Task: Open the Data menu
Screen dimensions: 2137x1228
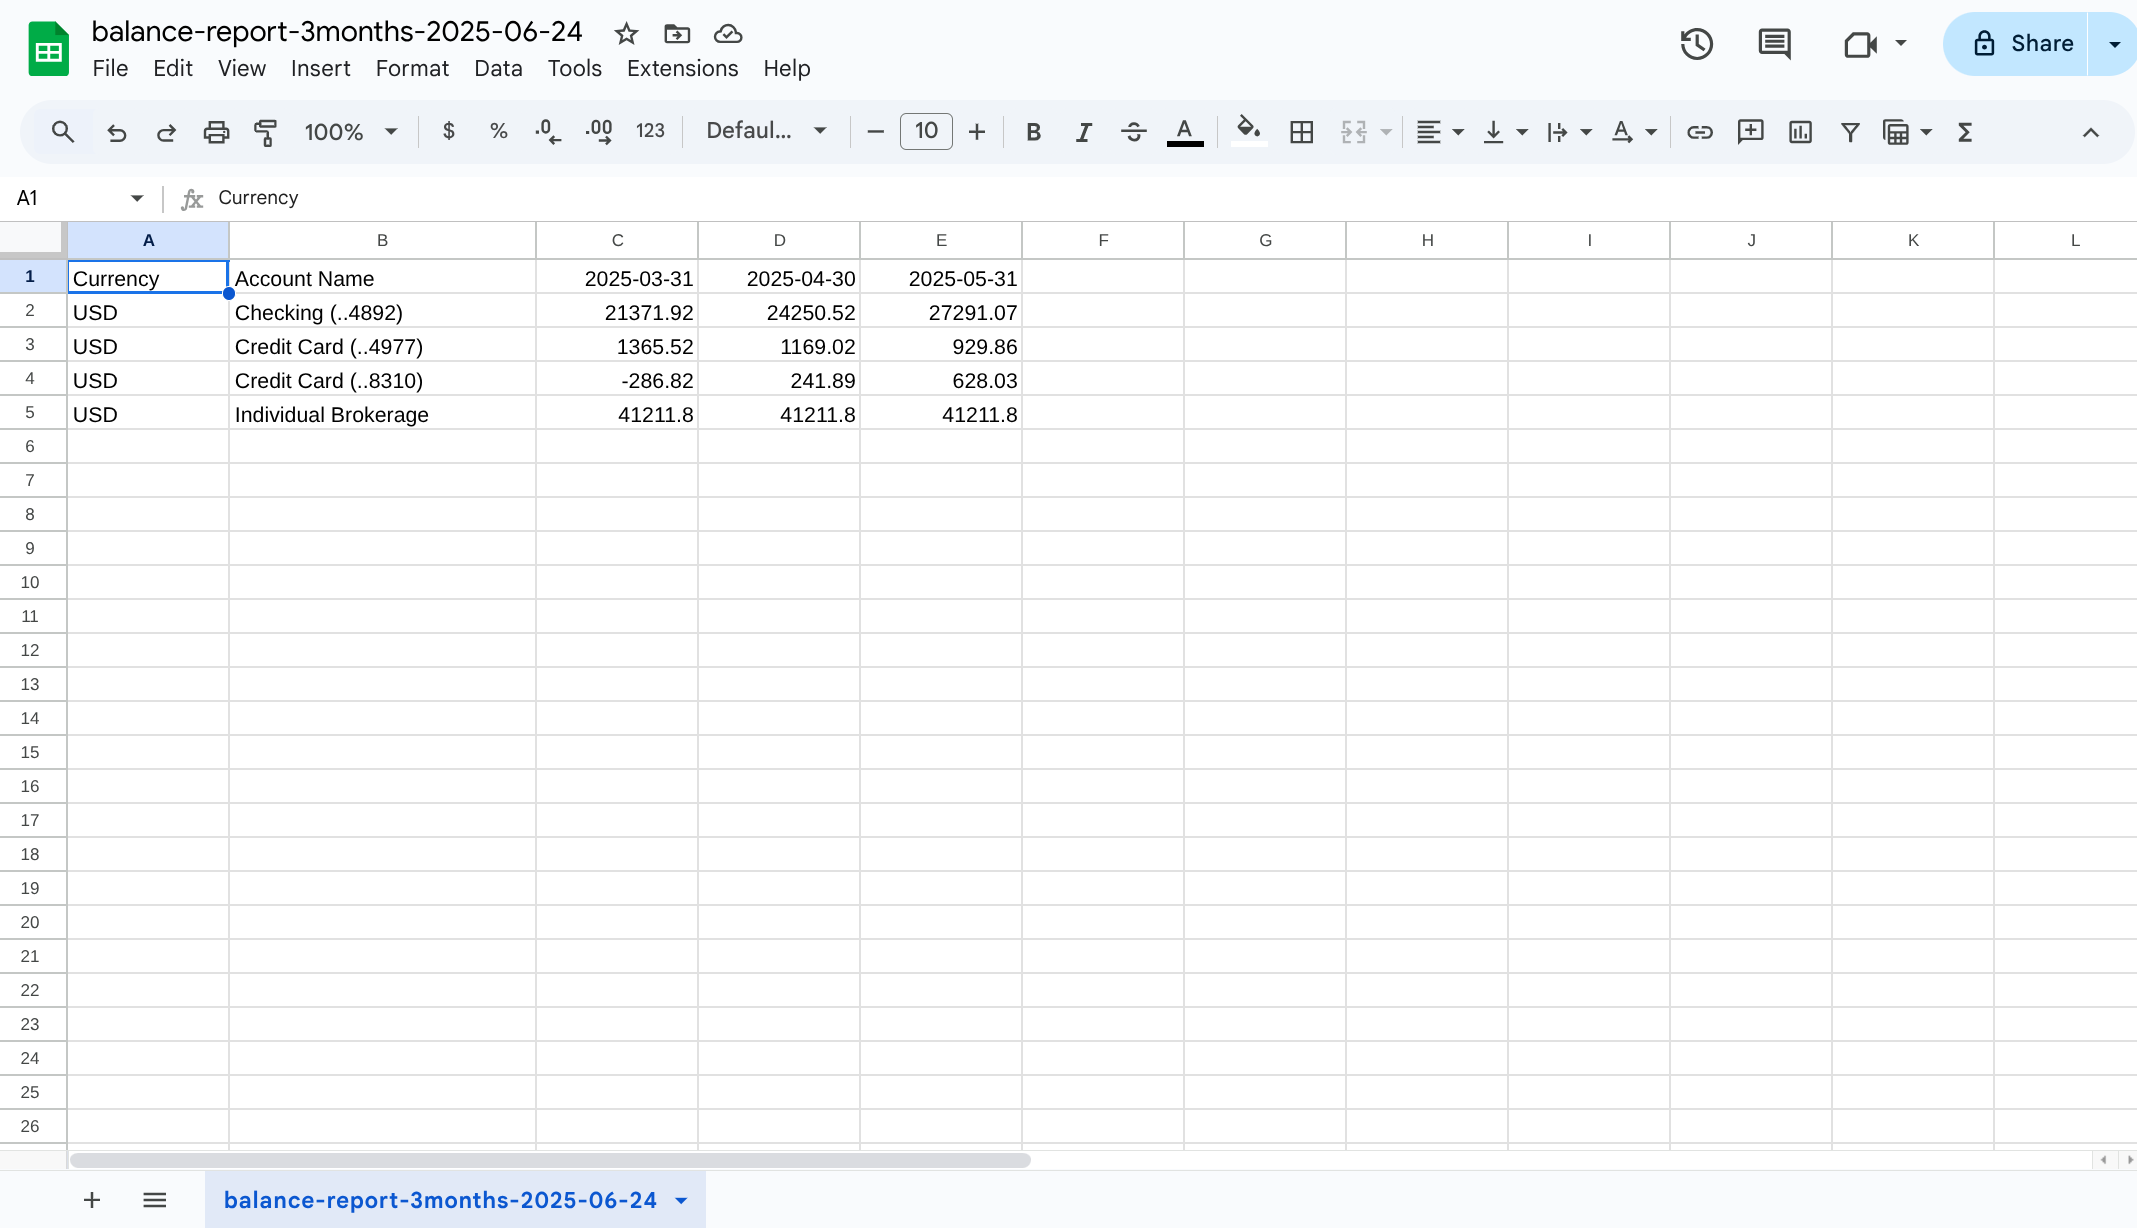Action: (x=498, y=68)
